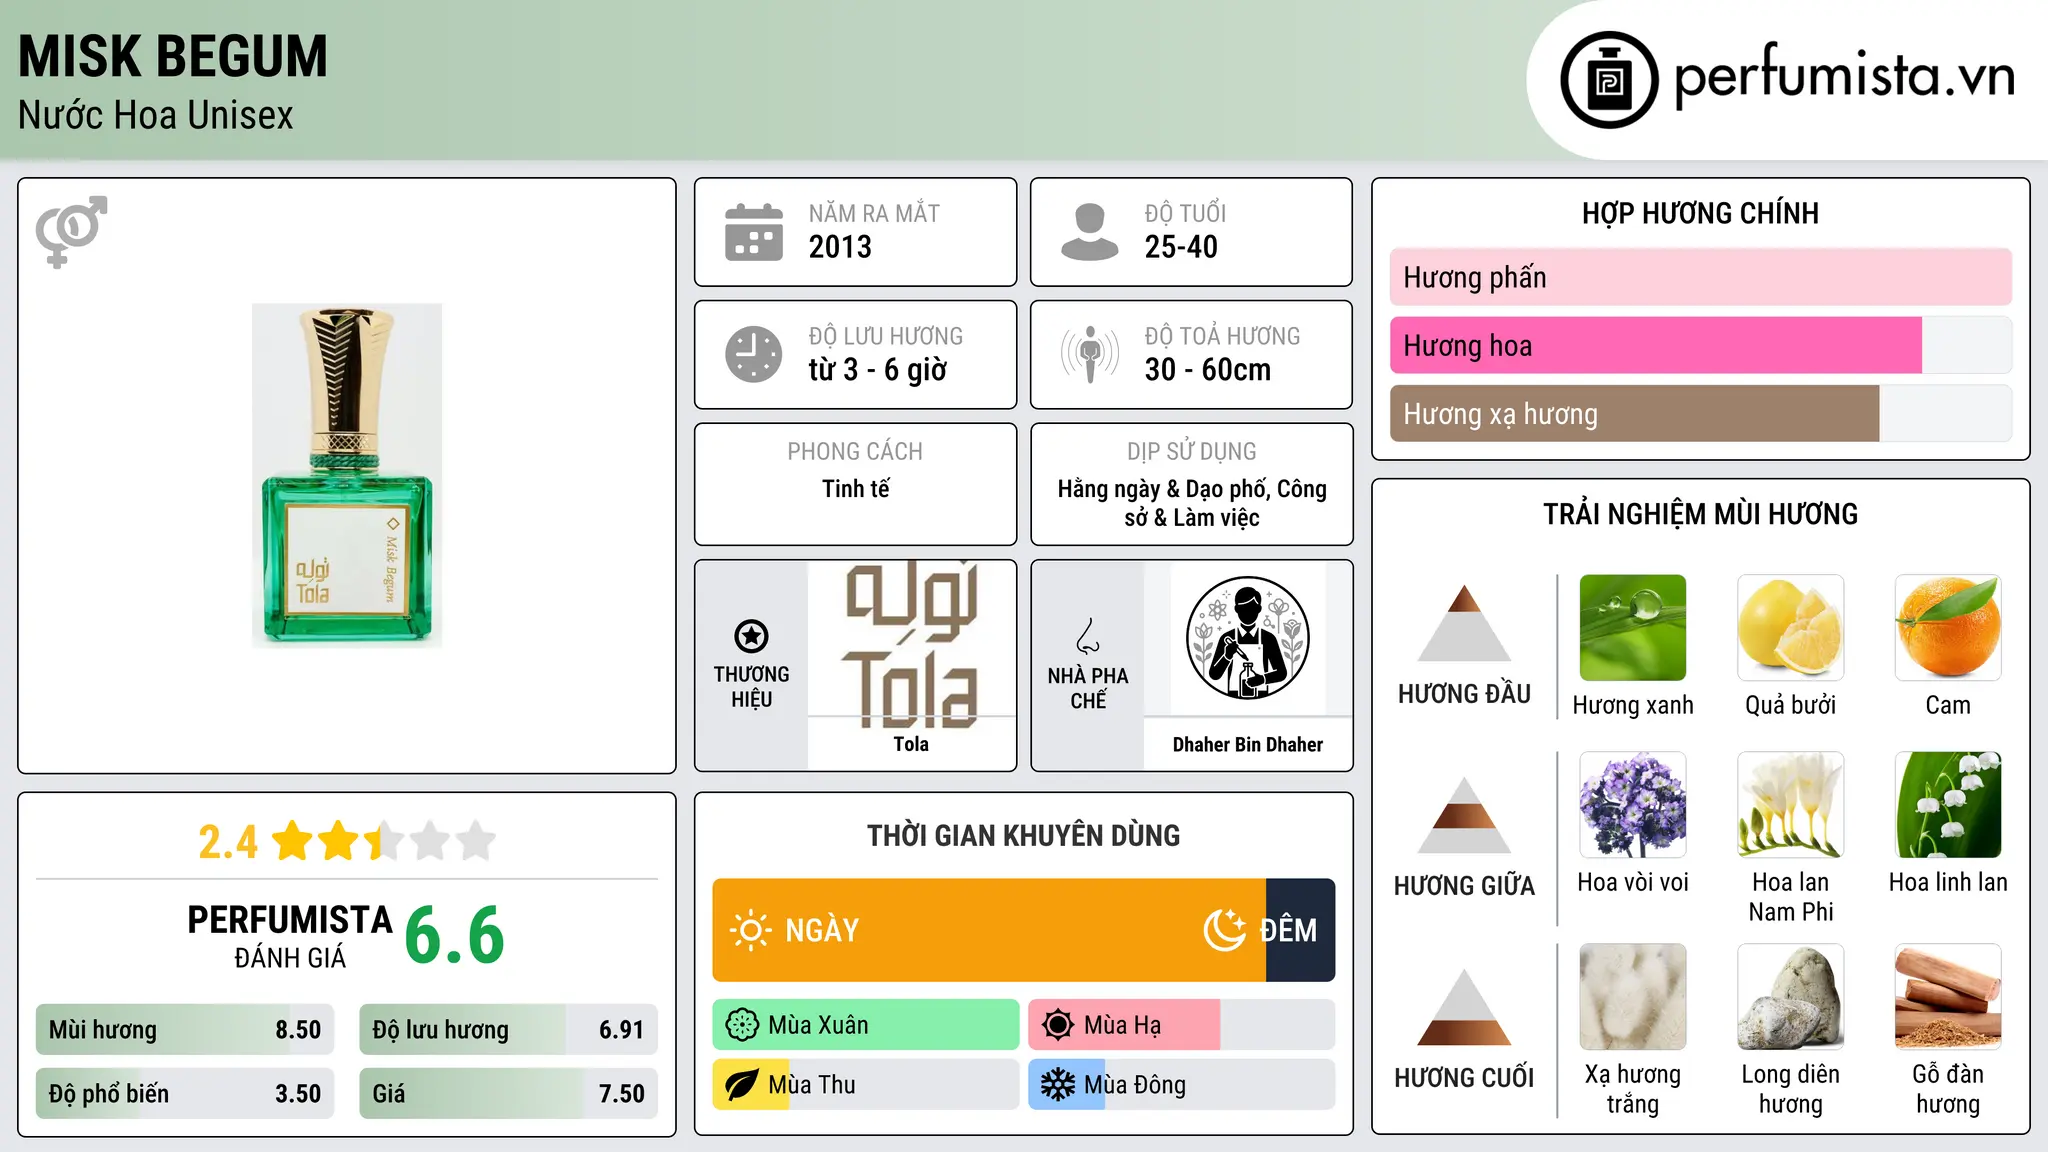Image resolution: width=2048 pixels, height=1152 pixels.
Task: Click the TRẢI NGHIỆM MÙI HƯƠNG heading
Action: pyautogui.click(x=1700, y=514)
